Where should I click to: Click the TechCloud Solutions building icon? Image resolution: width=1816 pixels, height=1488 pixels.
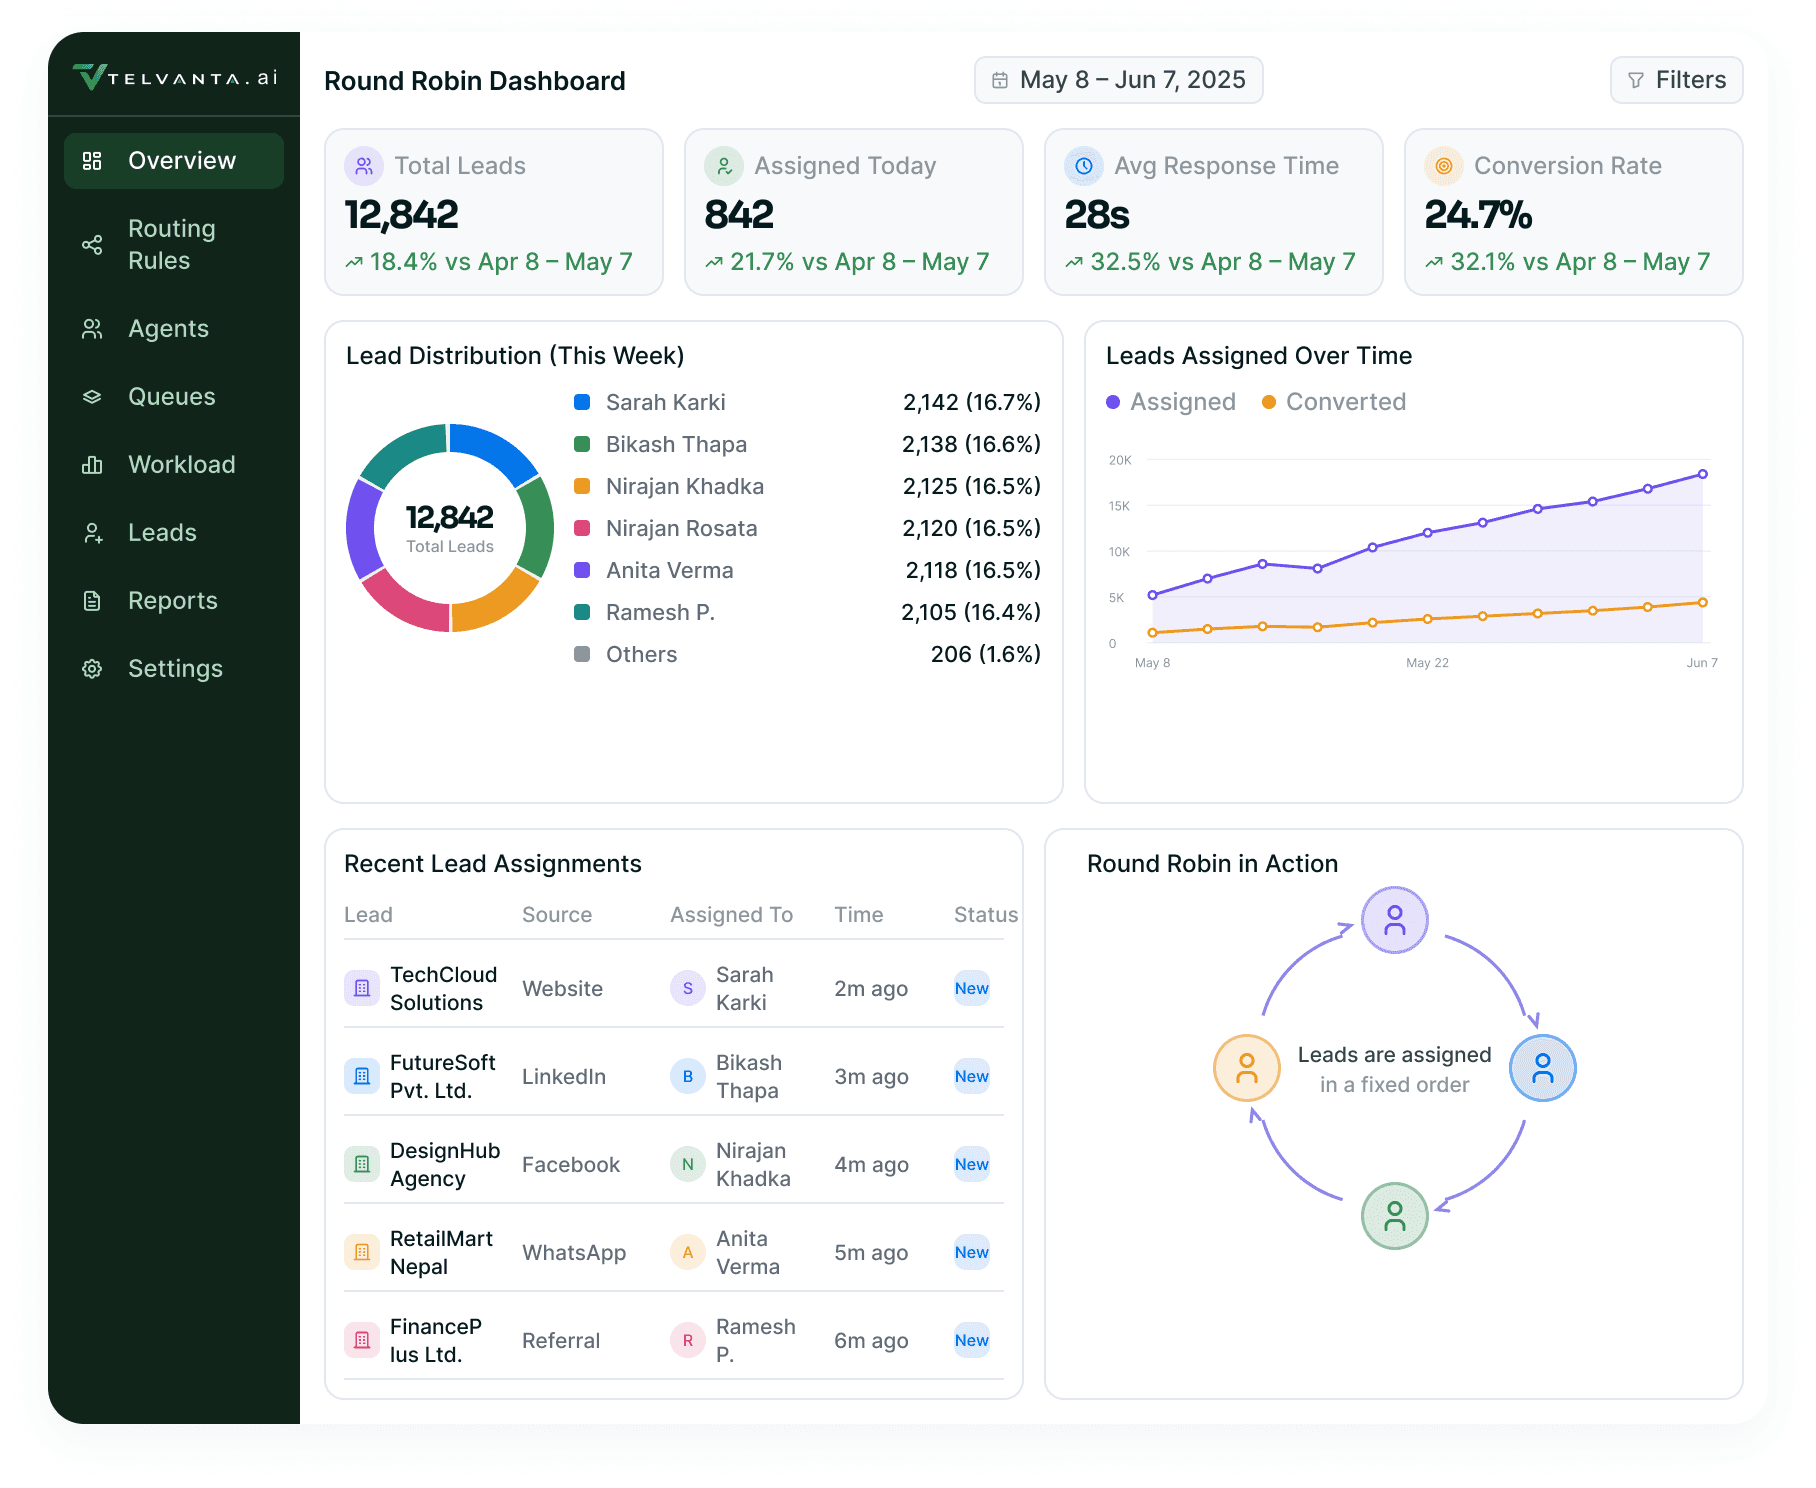pos(362,989)
